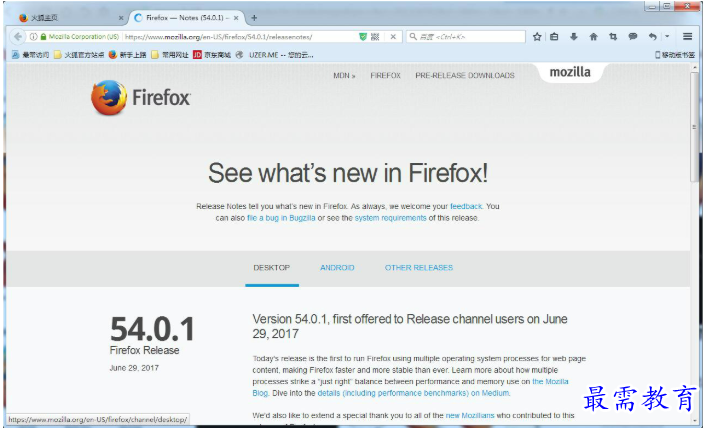
Task: Select the Firefox — Notes (54.0.1) tab
Action: point(187,18)
